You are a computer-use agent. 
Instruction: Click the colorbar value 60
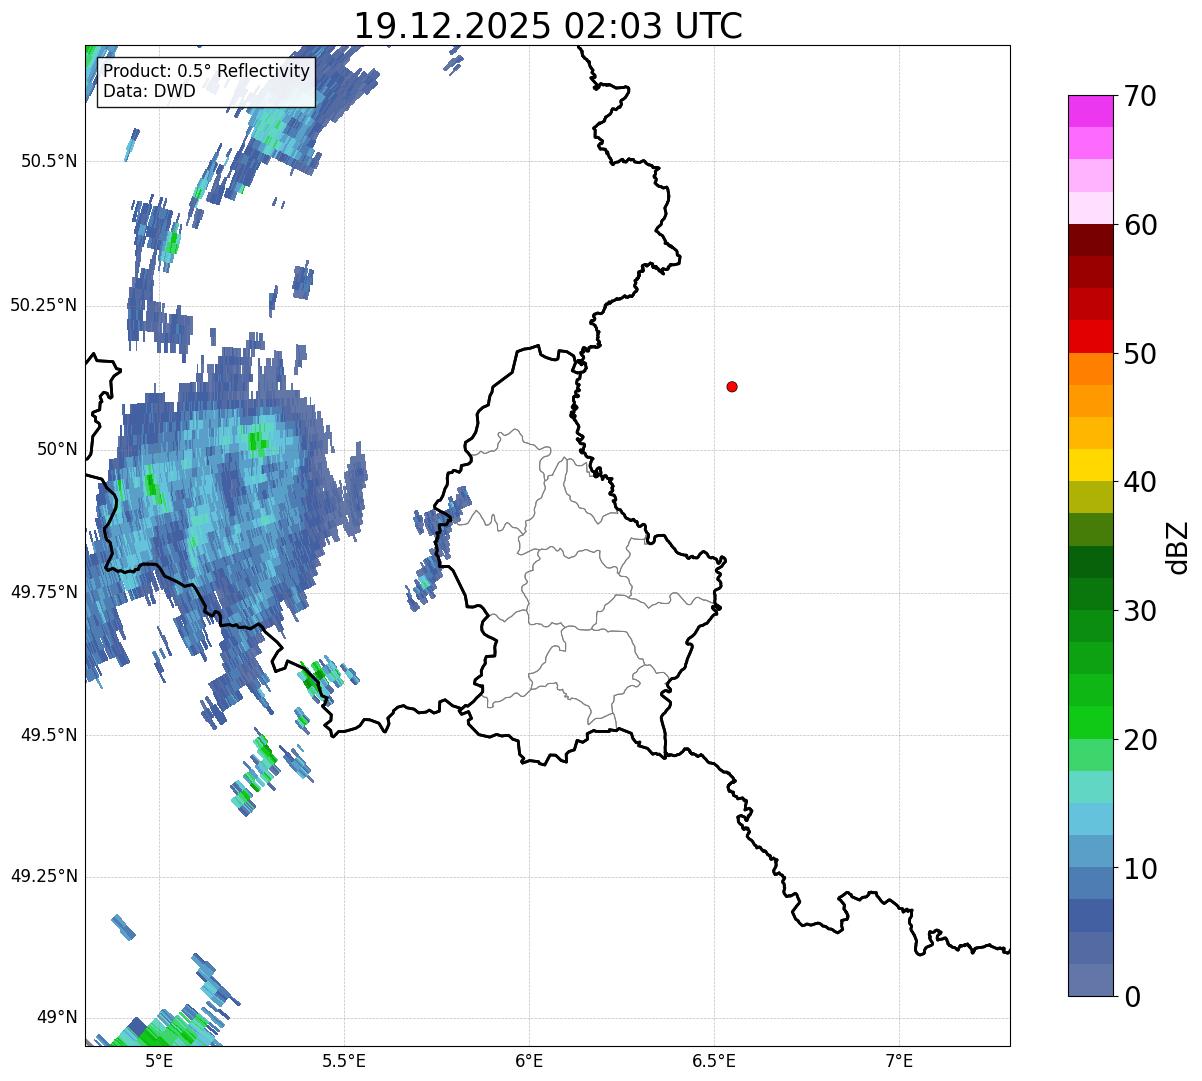click(1140, 225)
